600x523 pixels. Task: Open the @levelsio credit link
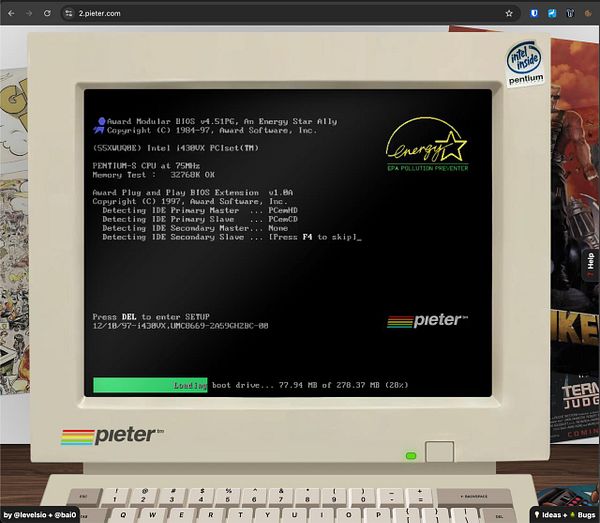point(30,515)
